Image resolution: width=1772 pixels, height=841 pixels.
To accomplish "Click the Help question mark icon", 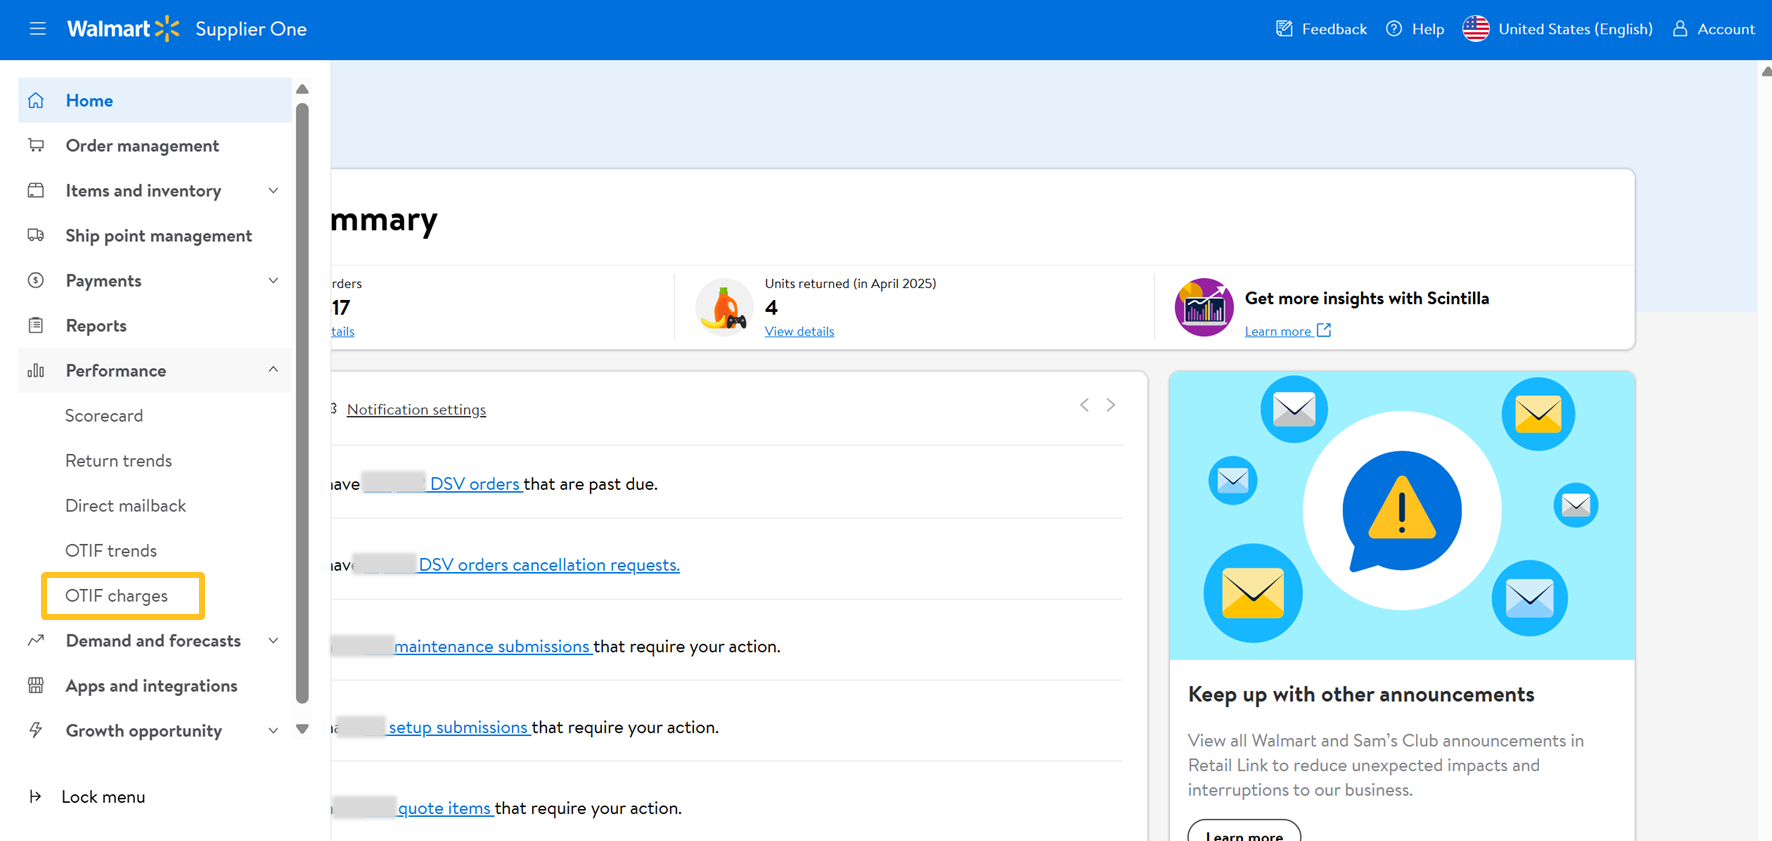I will (1394, 29).
